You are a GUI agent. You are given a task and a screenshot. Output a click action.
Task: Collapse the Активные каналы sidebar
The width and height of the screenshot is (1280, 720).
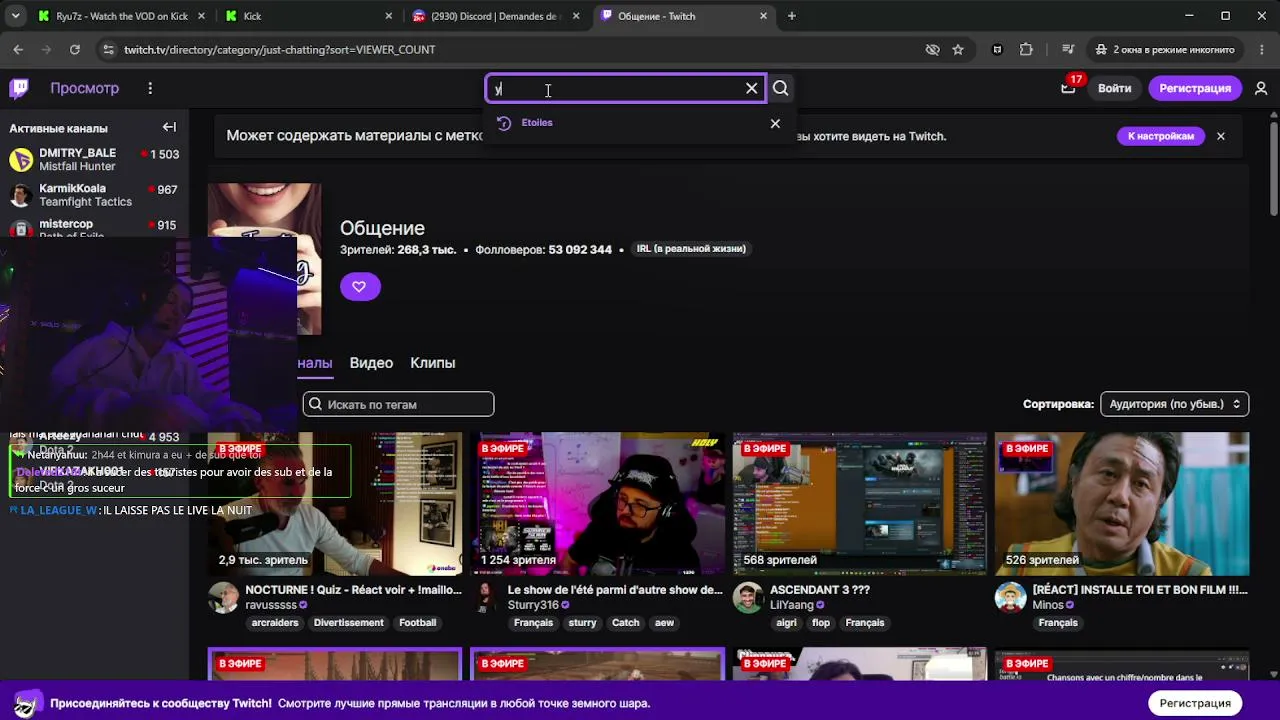169,127
